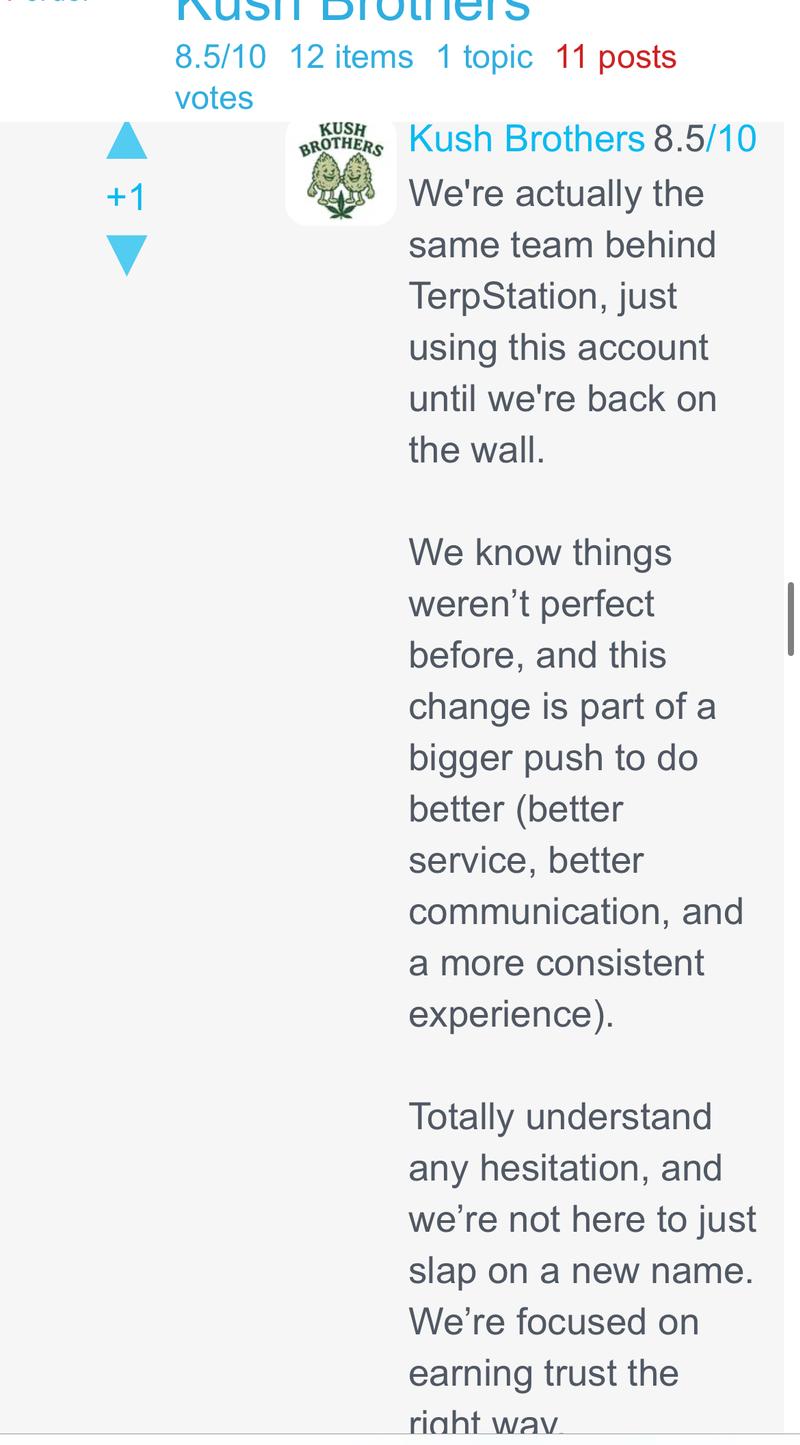Switch to the 1 topic tab
Viewport: 800px width, 1445px height.
point(484,57)
